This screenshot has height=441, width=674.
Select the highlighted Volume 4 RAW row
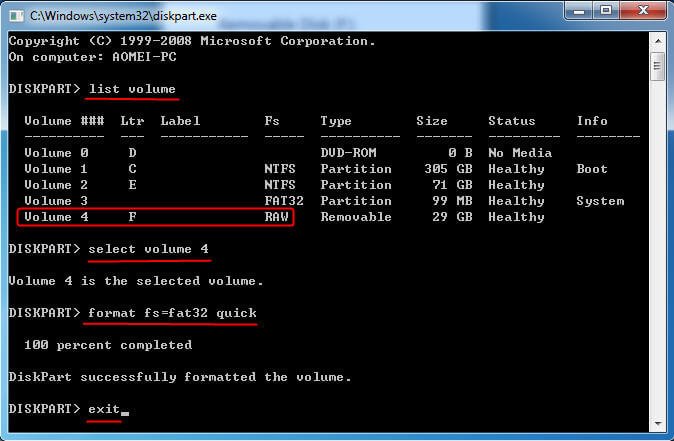coord(155,217)
